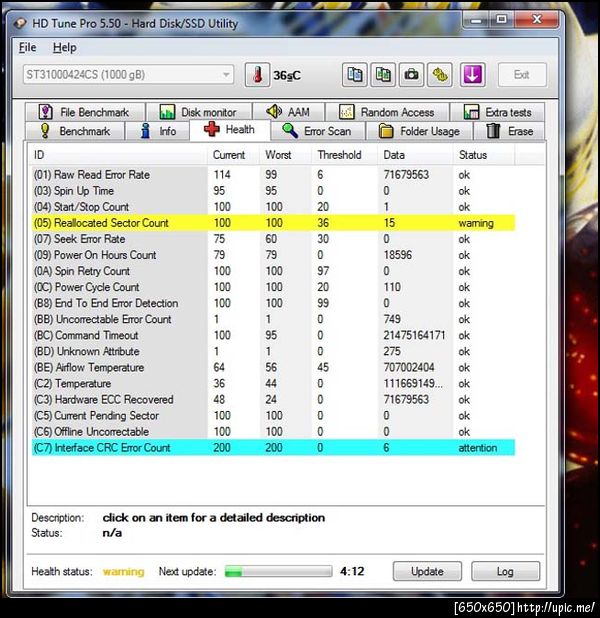This screenshot has height=618, width=600.
Task: Select the (C7) Interface CRC Error Count row
Action: [273, 448]
